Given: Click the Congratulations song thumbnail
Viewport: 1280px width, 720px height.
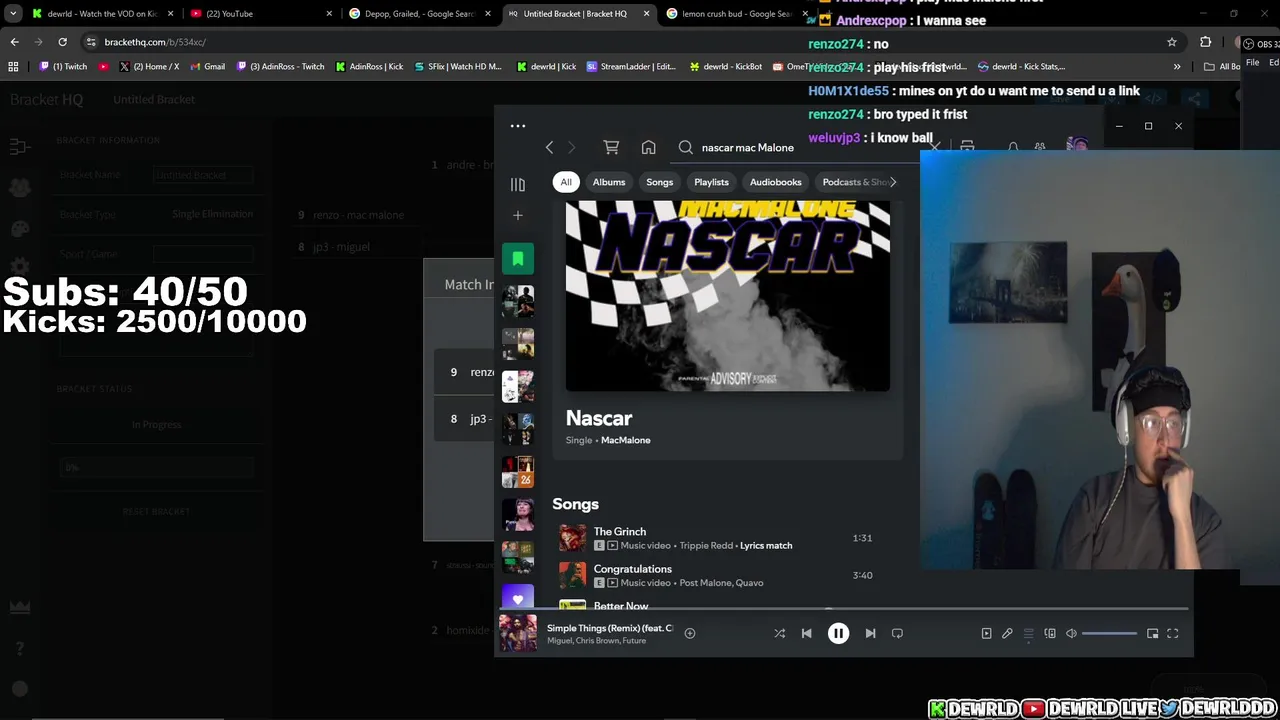Looking at the screenshot, I should tap(572, 575).
